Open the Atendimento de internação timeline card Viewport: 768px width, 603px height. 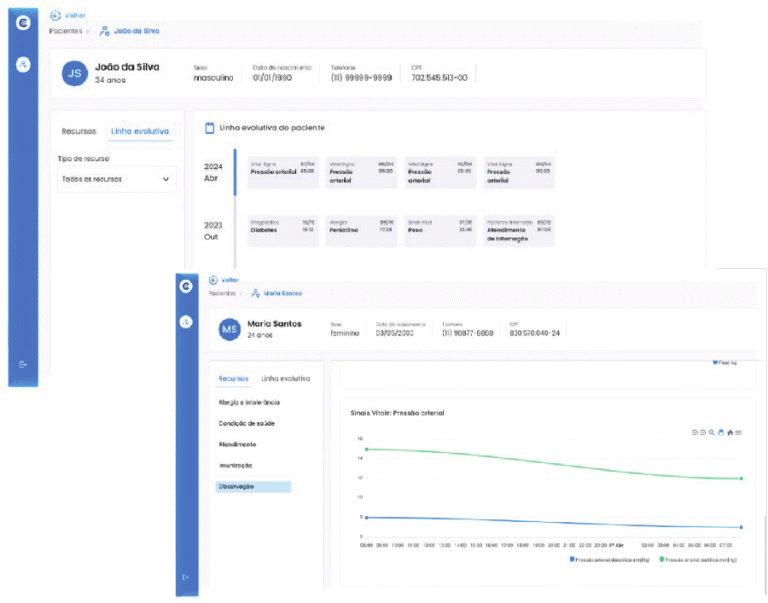(x=518, y=231)
